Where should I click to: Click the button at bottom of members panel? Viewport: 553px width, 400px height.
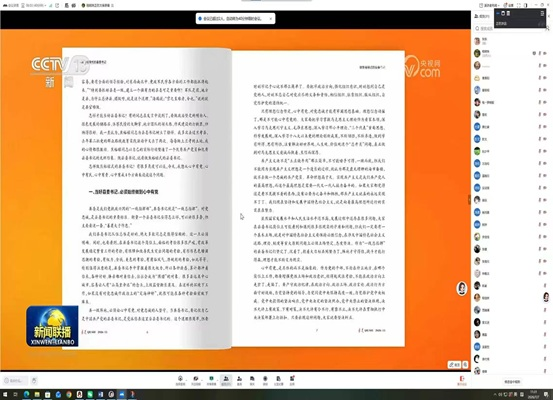(512, 382)
